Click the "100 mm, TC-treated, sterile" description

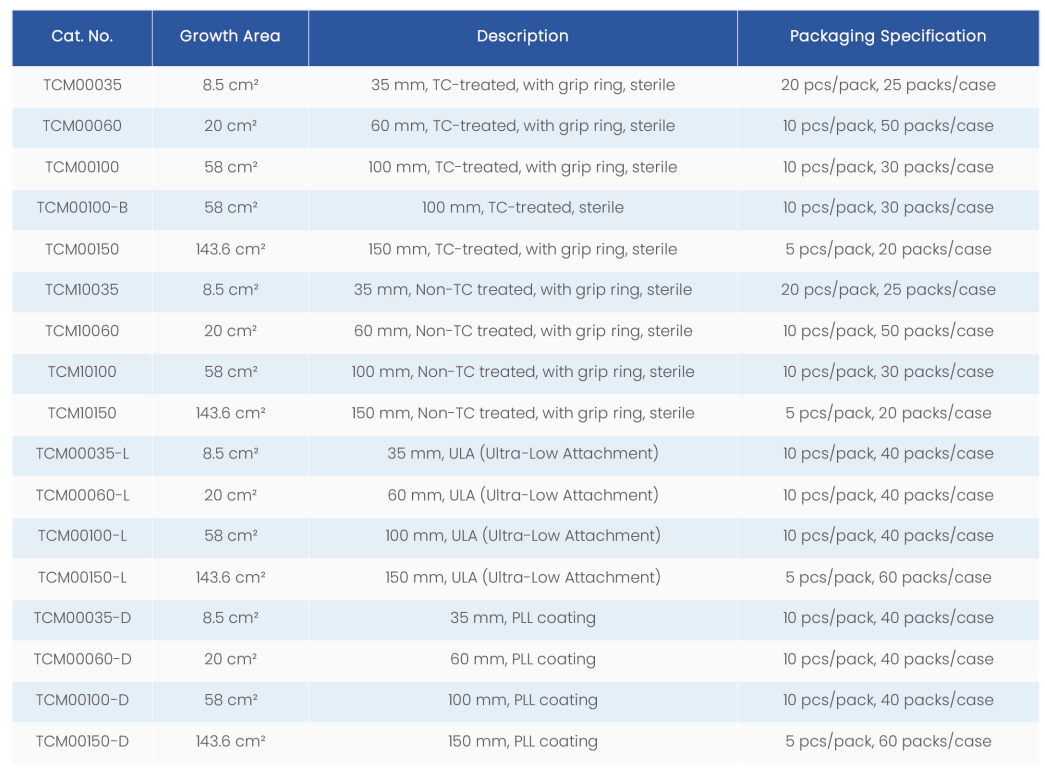(x=522, y=208)
